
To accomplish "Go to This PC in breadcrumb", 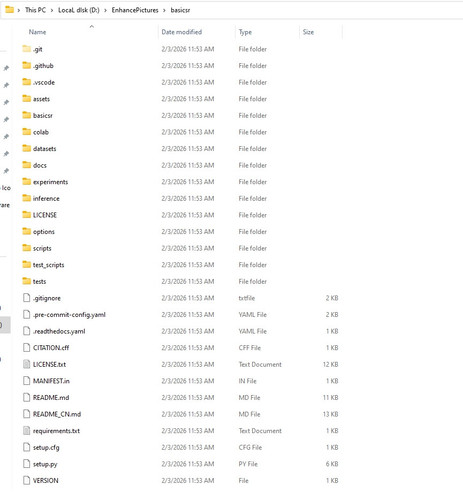I will click(35, 10).
